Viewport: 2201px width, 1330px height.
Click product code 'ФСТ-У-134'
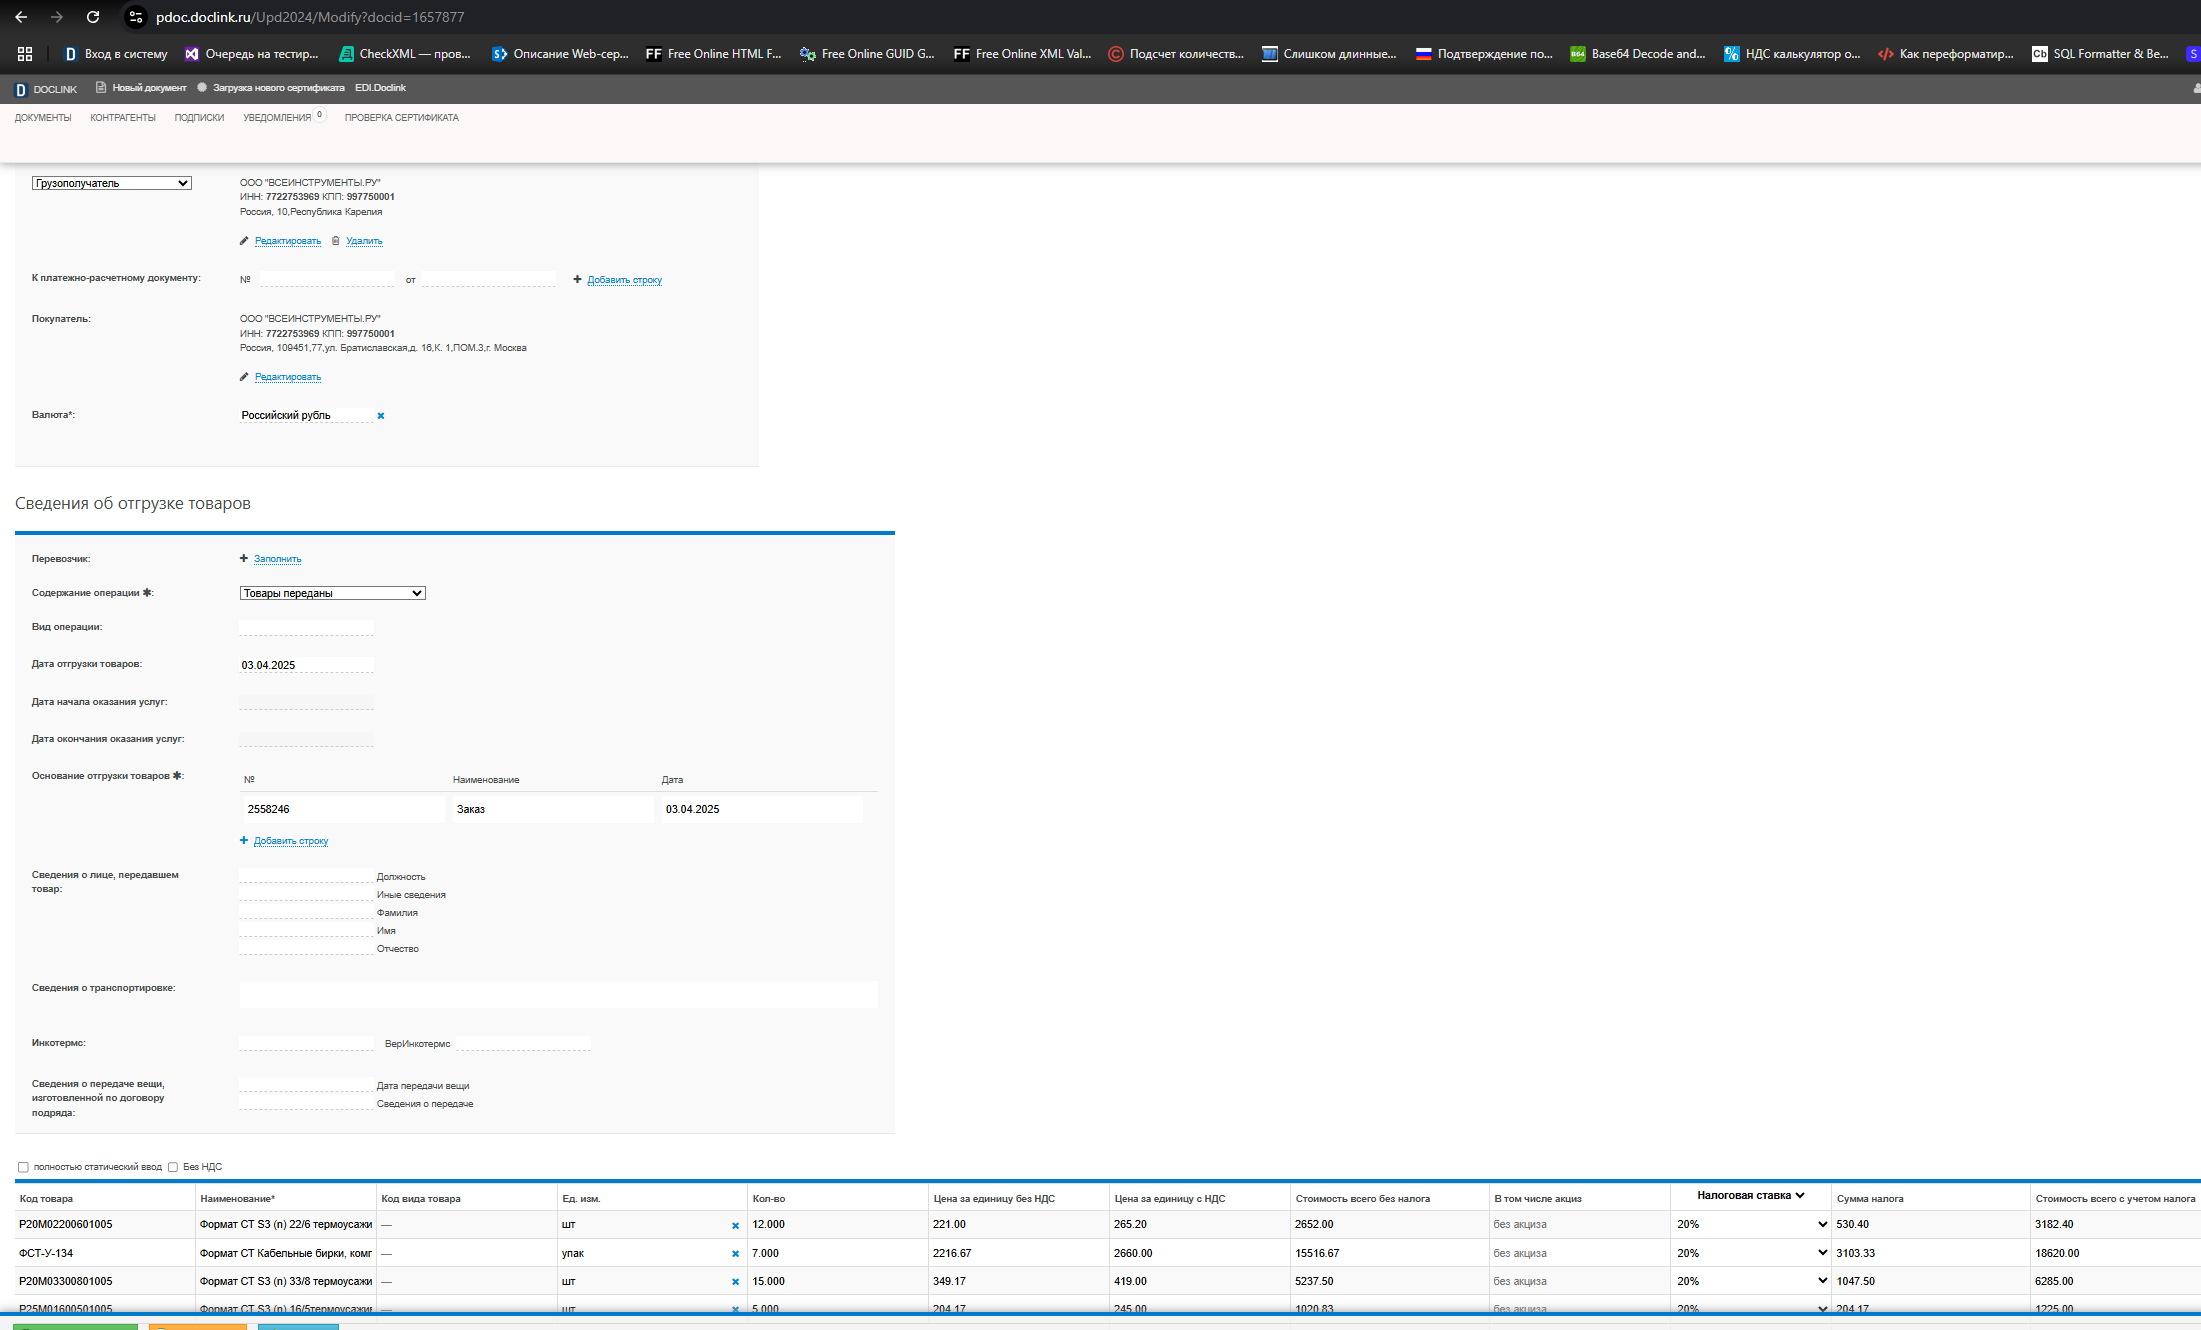46,1253
